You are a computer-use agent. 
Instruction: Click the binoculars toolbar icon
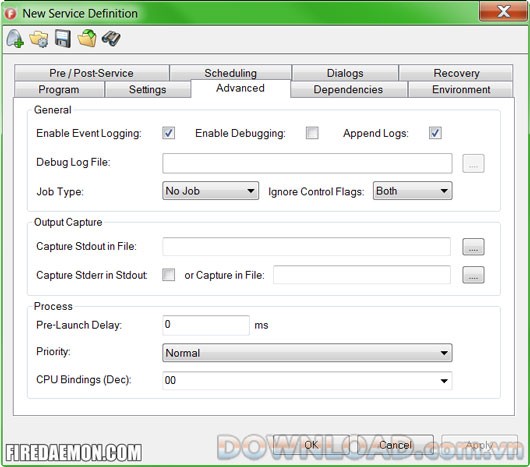pos(111,39)
